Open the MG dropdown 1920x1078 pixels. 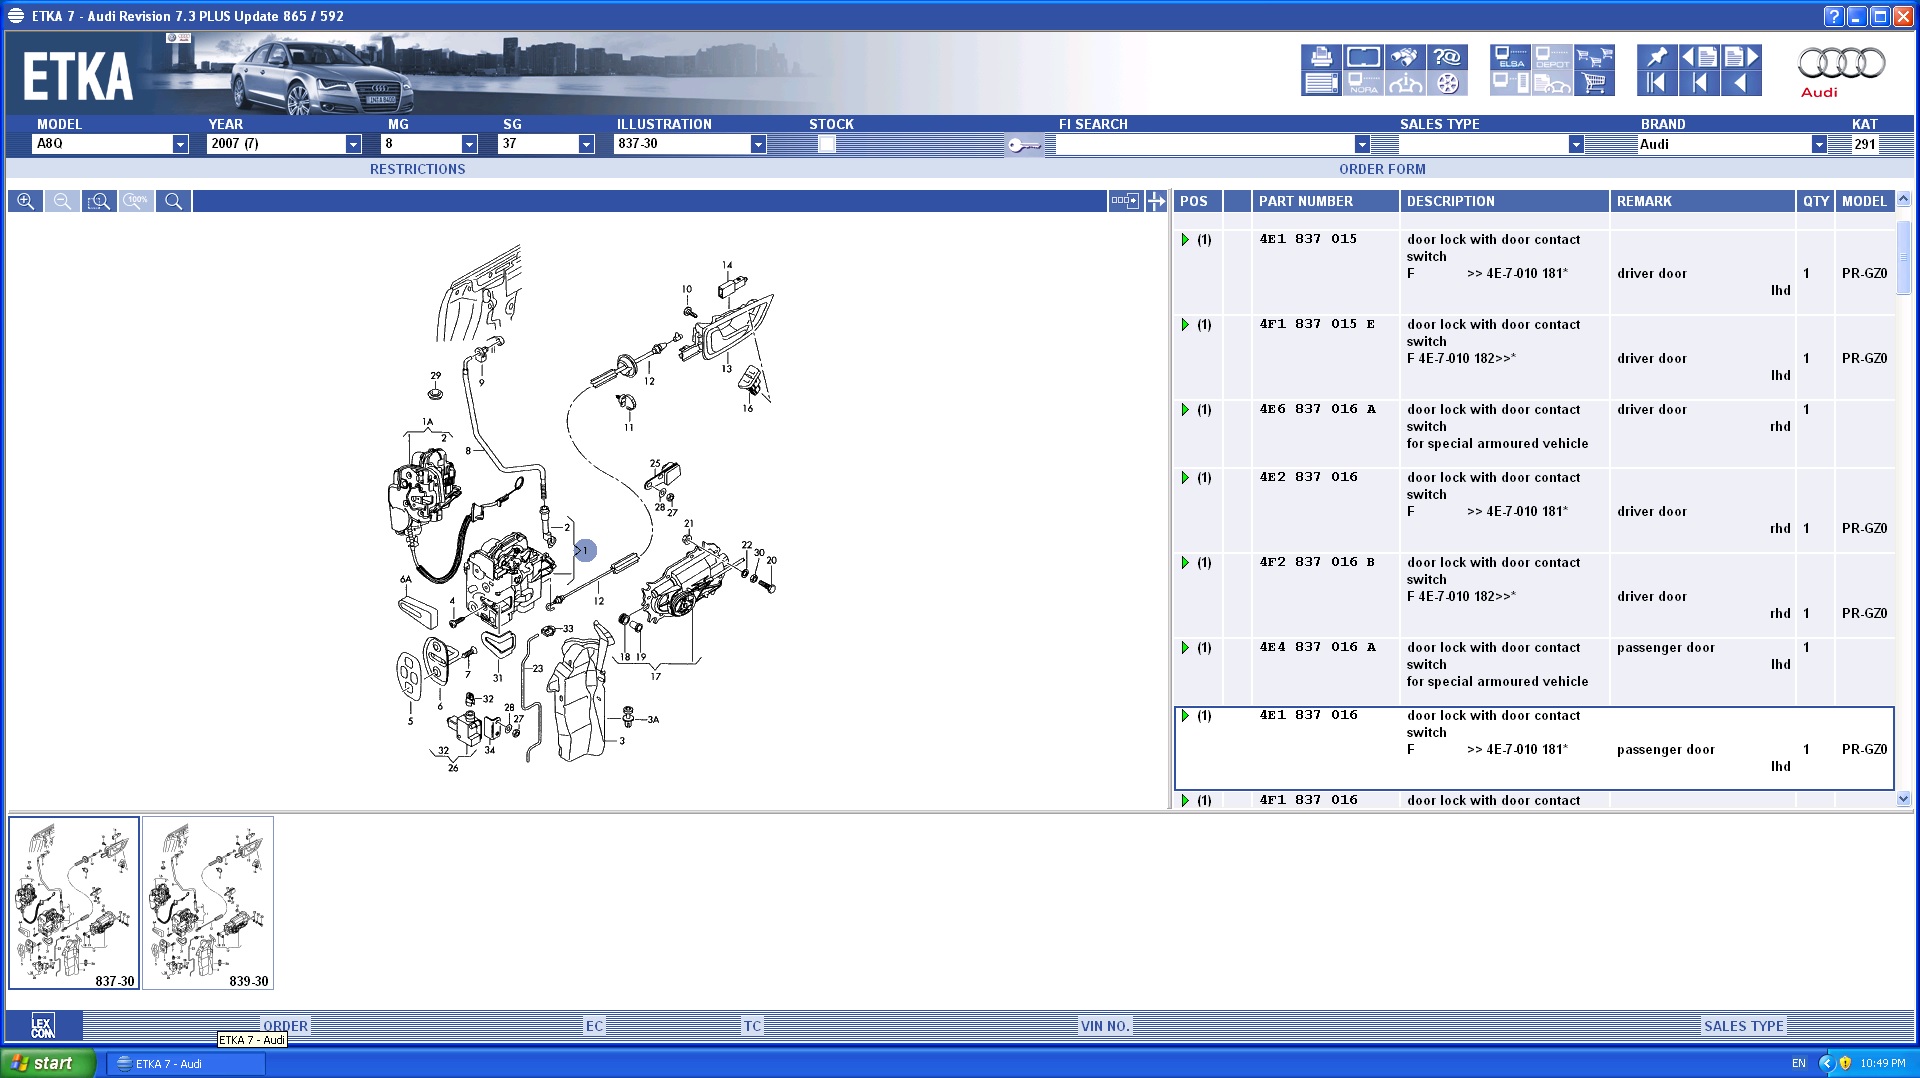click(x=469, y=144)
